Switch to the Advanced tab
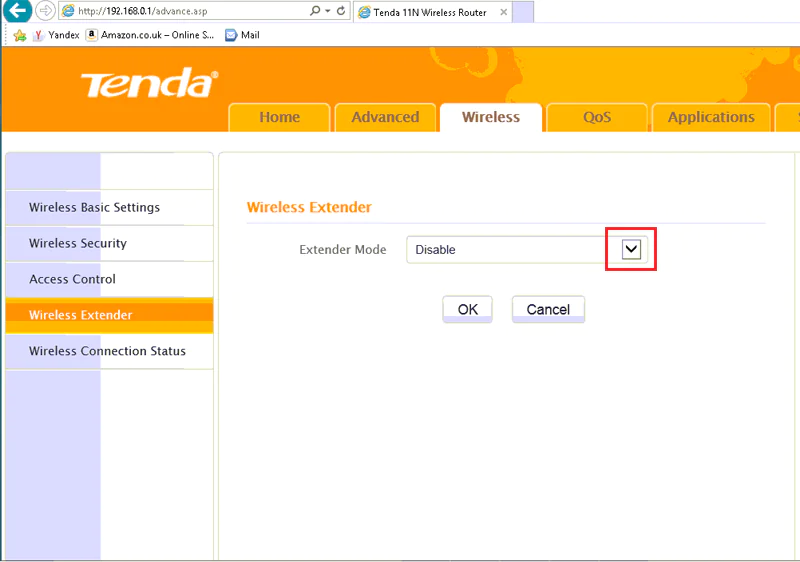800x562 pixels. (385, 117)
